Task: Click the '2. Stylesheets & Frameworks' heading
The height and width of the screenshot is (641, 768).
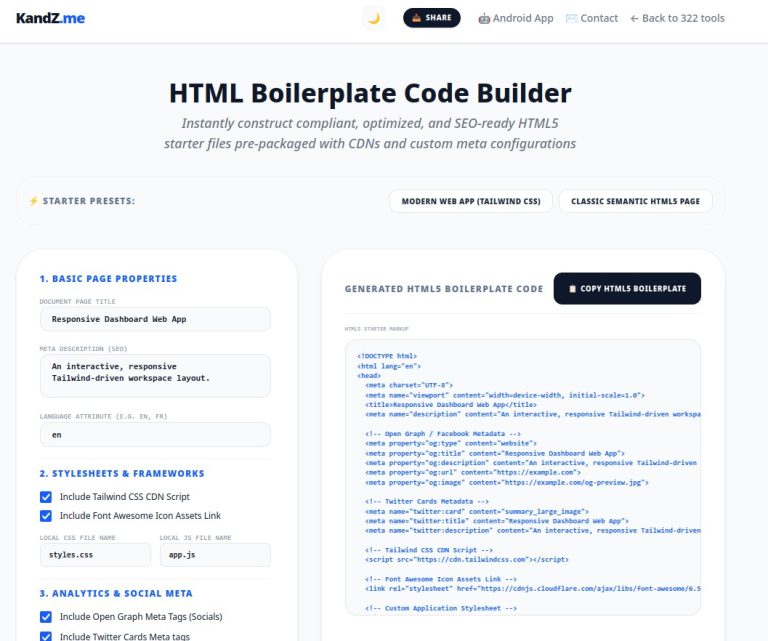Action: [122, 474]
